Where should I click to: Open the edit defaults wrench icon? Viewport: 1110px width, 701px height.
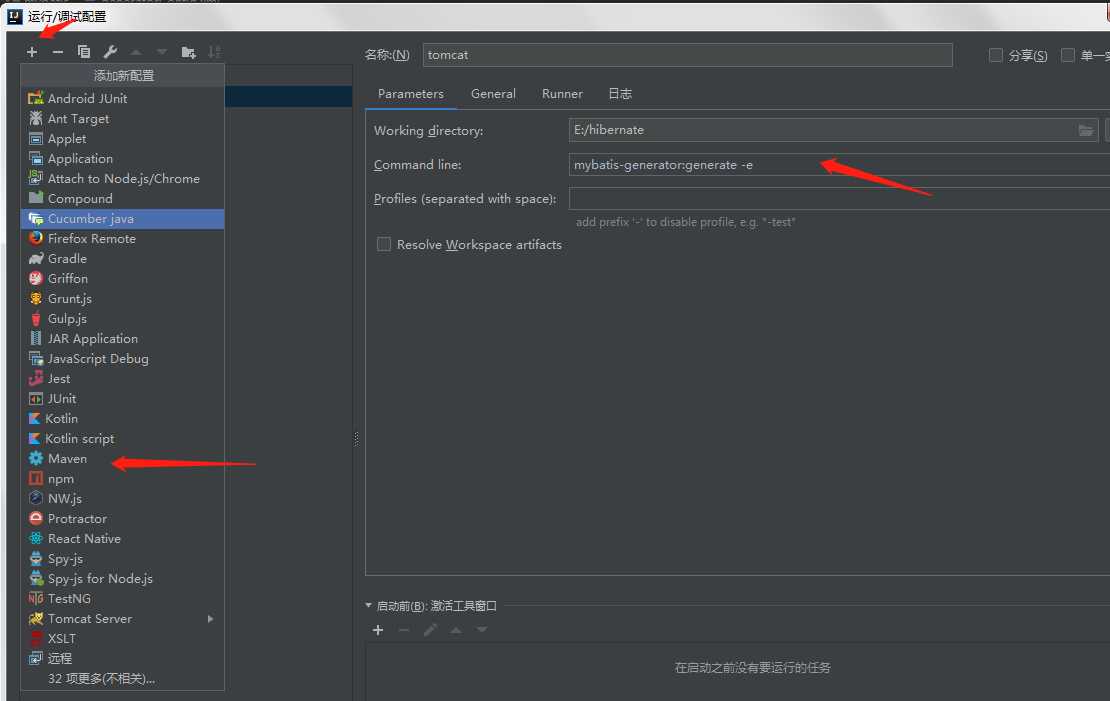coord(110,52)
